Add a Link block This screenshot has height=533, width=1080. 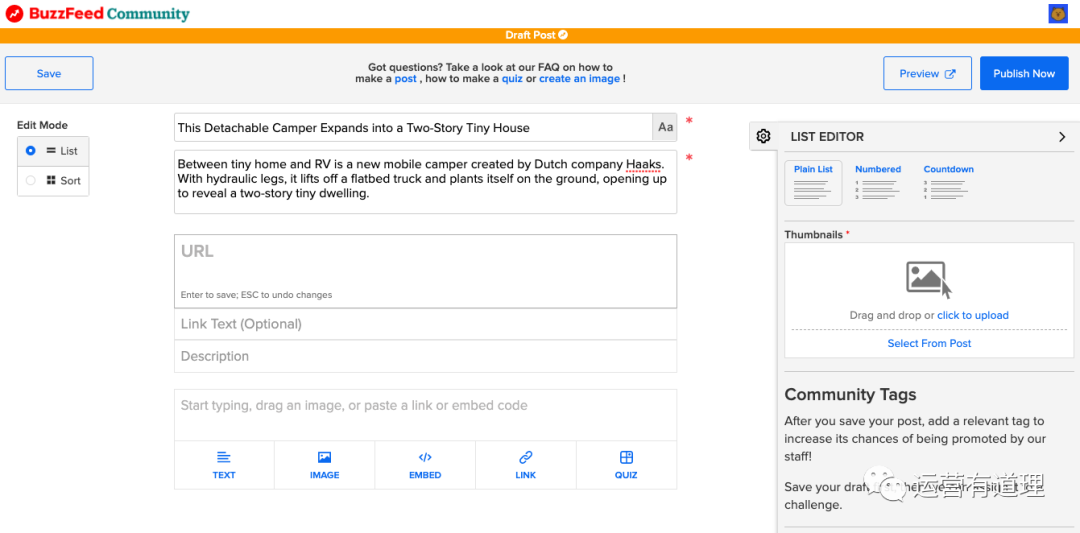(526, 465)
